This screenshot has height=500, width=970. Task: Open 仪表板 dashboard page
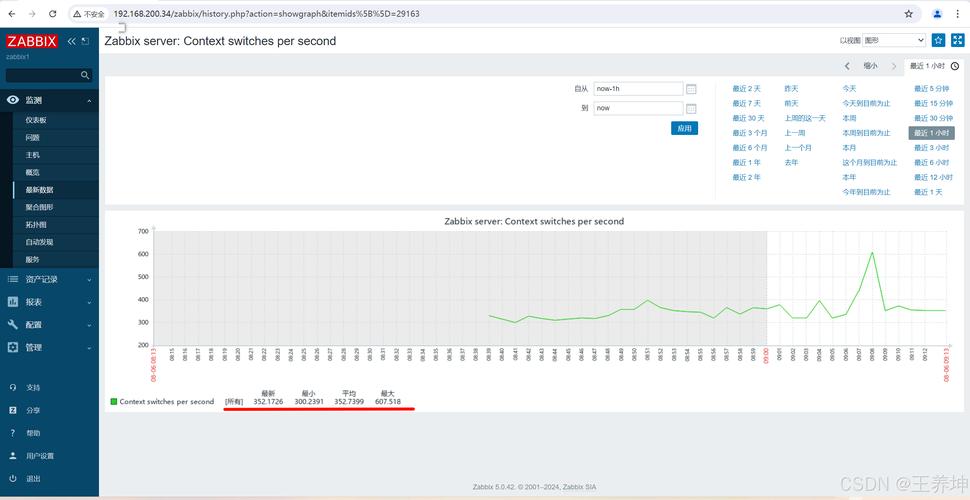pos(36,120)
